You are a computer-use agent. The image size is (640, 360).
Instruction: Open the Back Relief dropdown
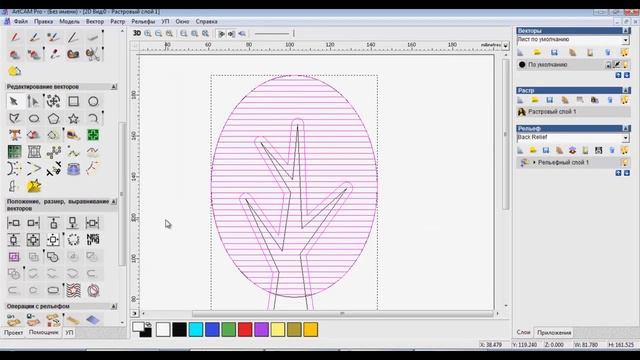point(625,138)
